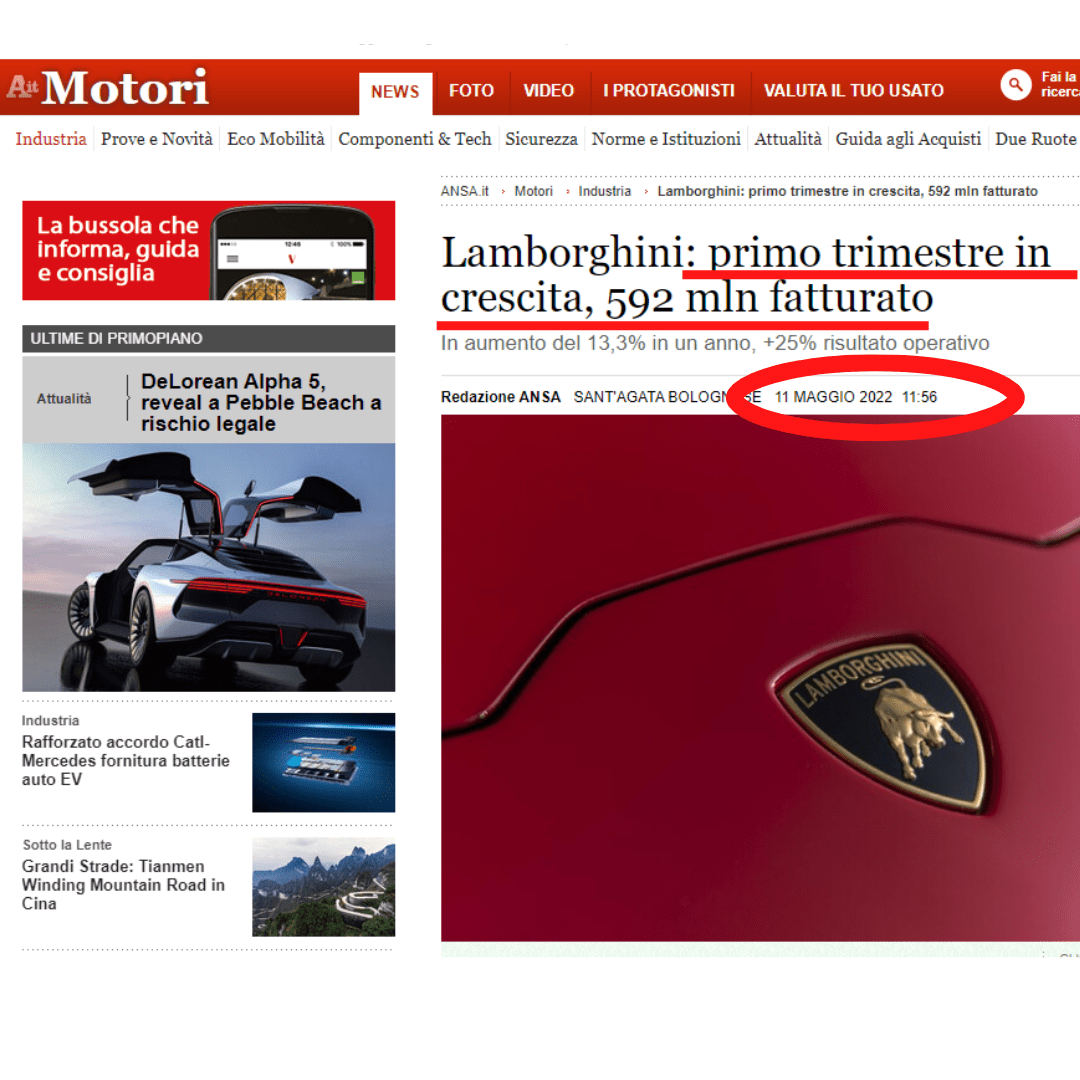Image resolution: width=1080 pixels, height=1080 pixels.
Task: Click the search magnifier icon
Action: tap(1015, 85)
